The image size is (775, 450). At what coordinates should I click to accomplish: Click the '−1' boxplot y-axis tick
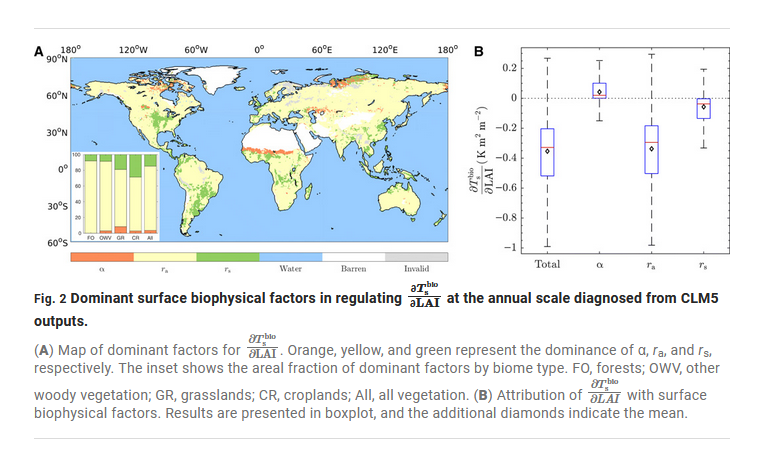[510, 247]
